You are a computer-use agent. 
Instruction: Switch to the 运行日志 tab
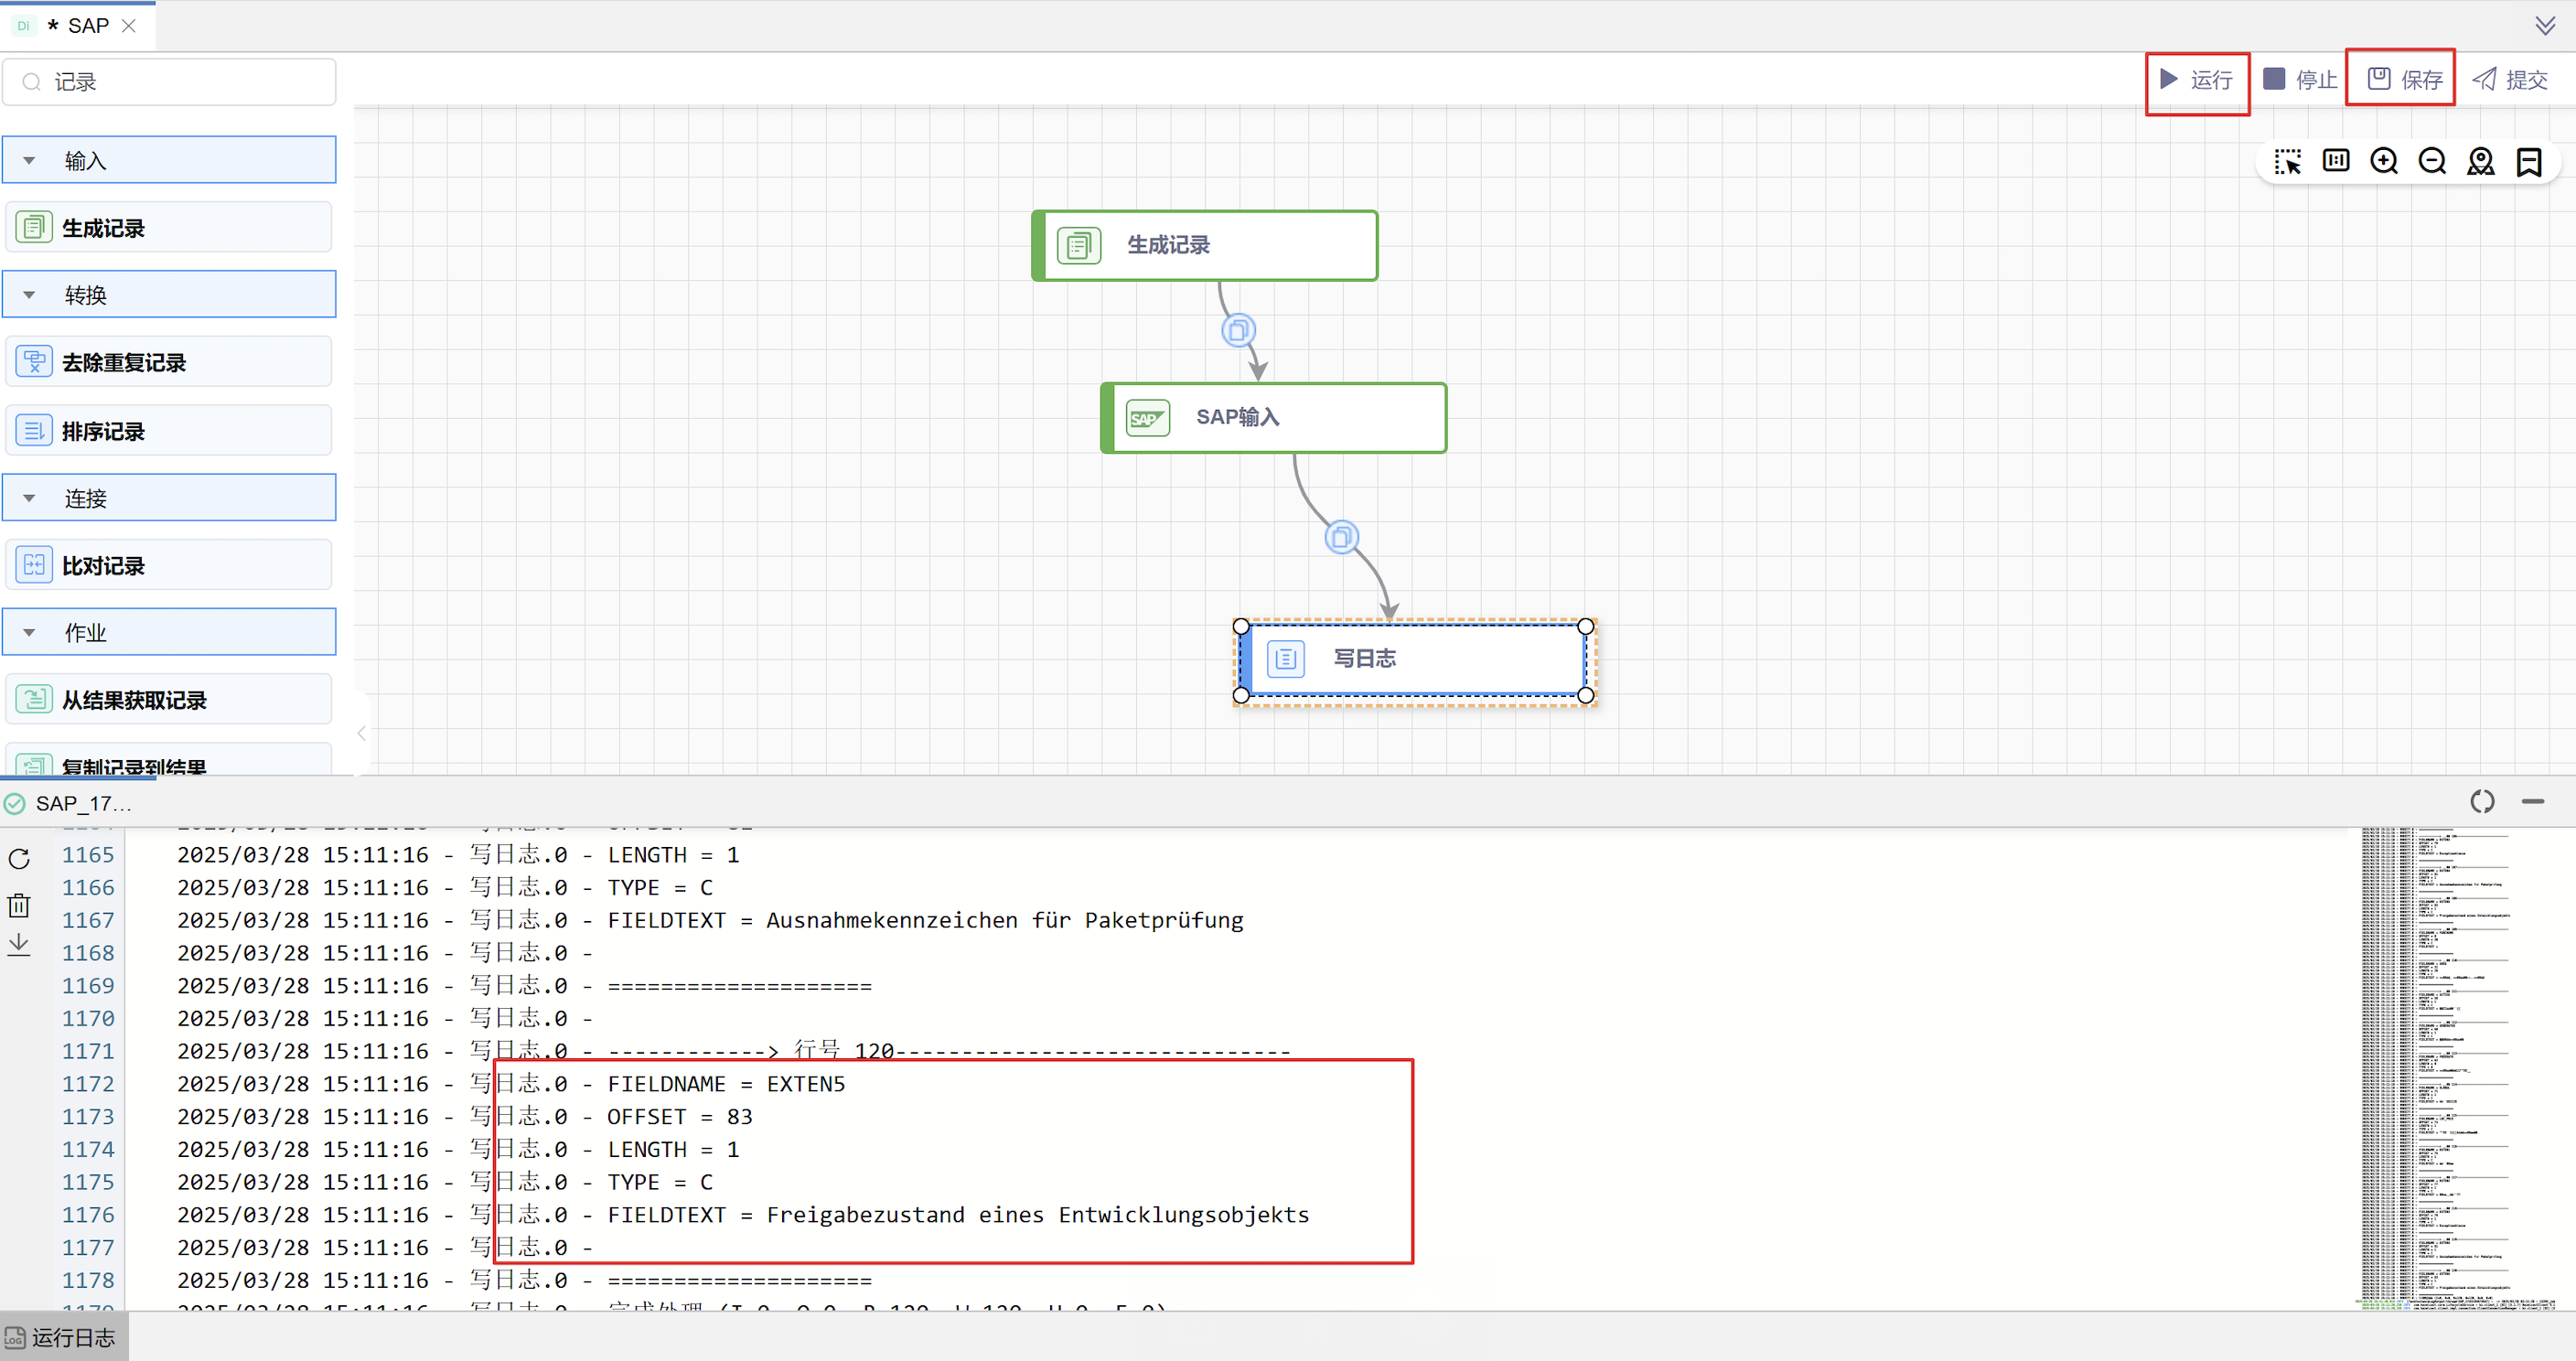coord(64,1337)
